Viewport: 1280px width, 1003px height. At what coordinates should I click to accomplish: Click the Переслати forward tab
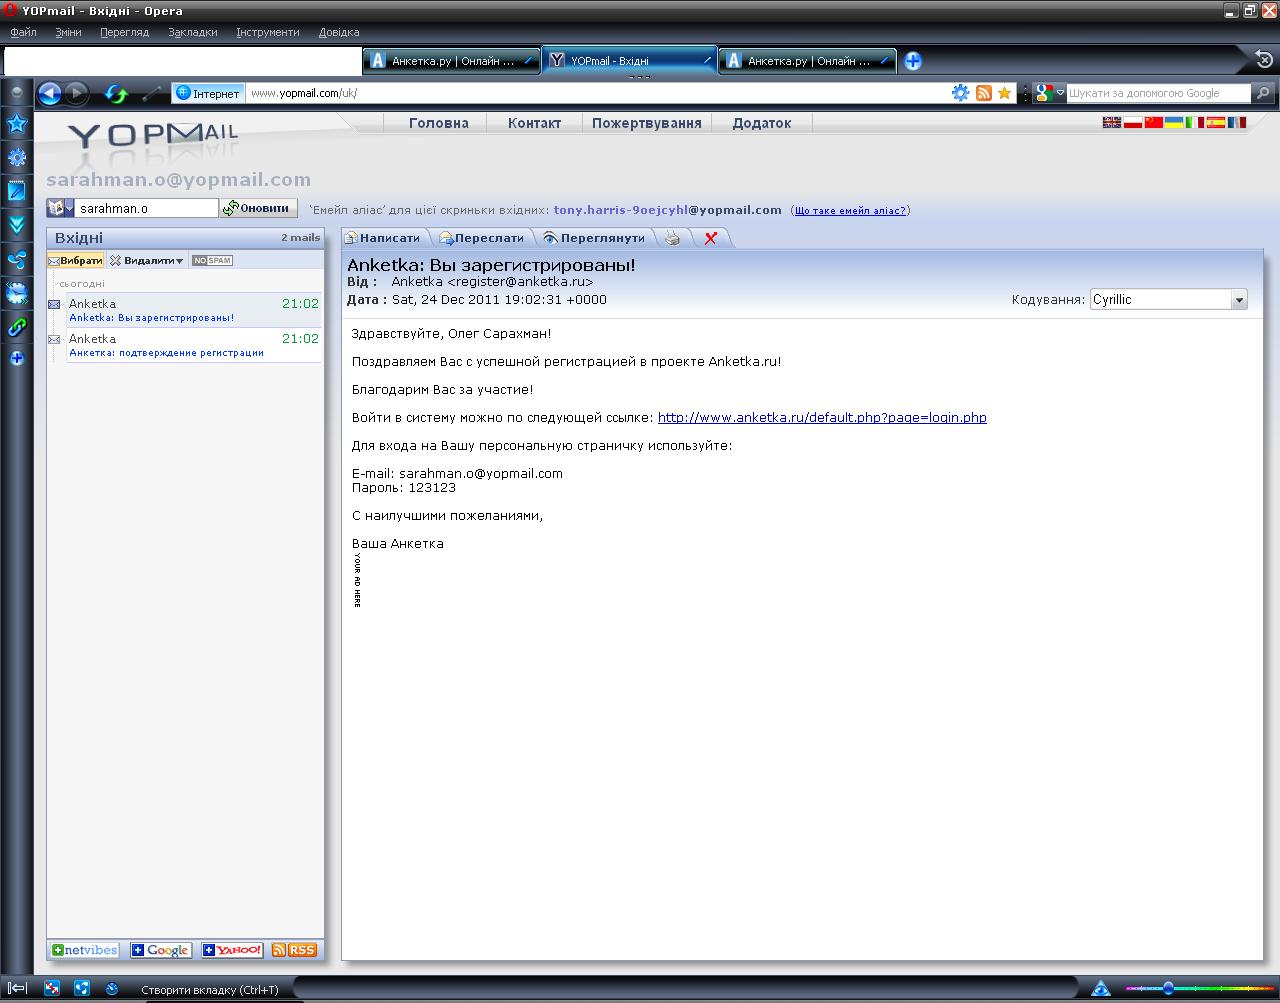pos(481,238)
